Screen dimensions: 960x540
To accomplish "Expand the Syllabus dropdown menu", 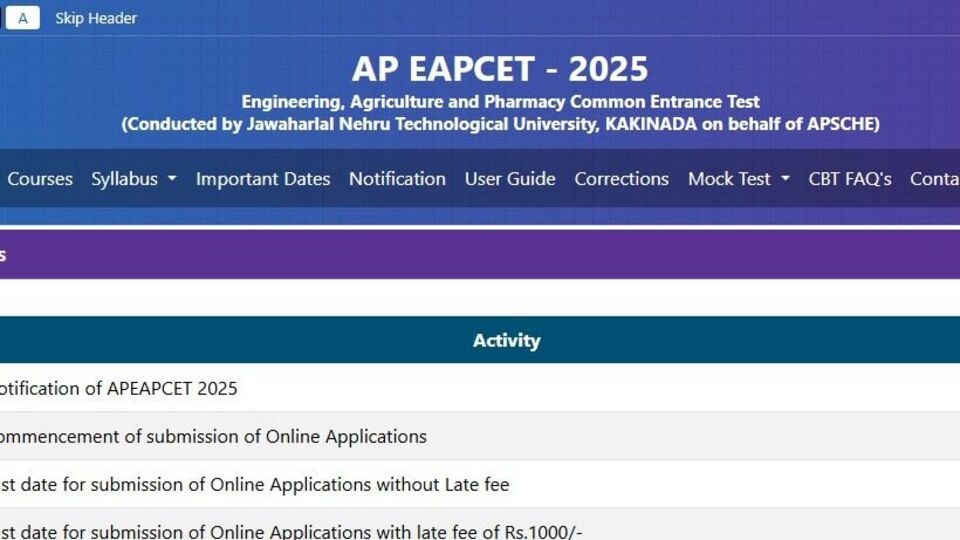I will pos(134,179).
